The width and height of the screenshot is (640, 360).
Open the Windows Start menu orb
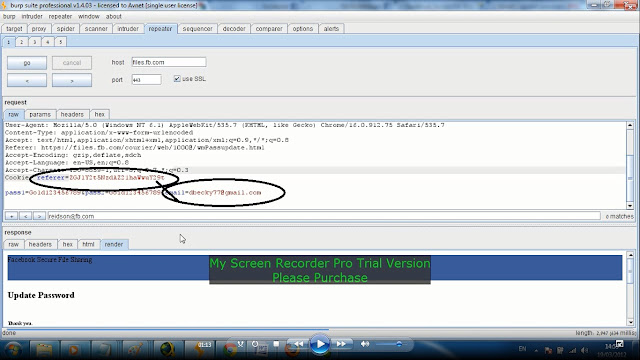click(13, 350)
